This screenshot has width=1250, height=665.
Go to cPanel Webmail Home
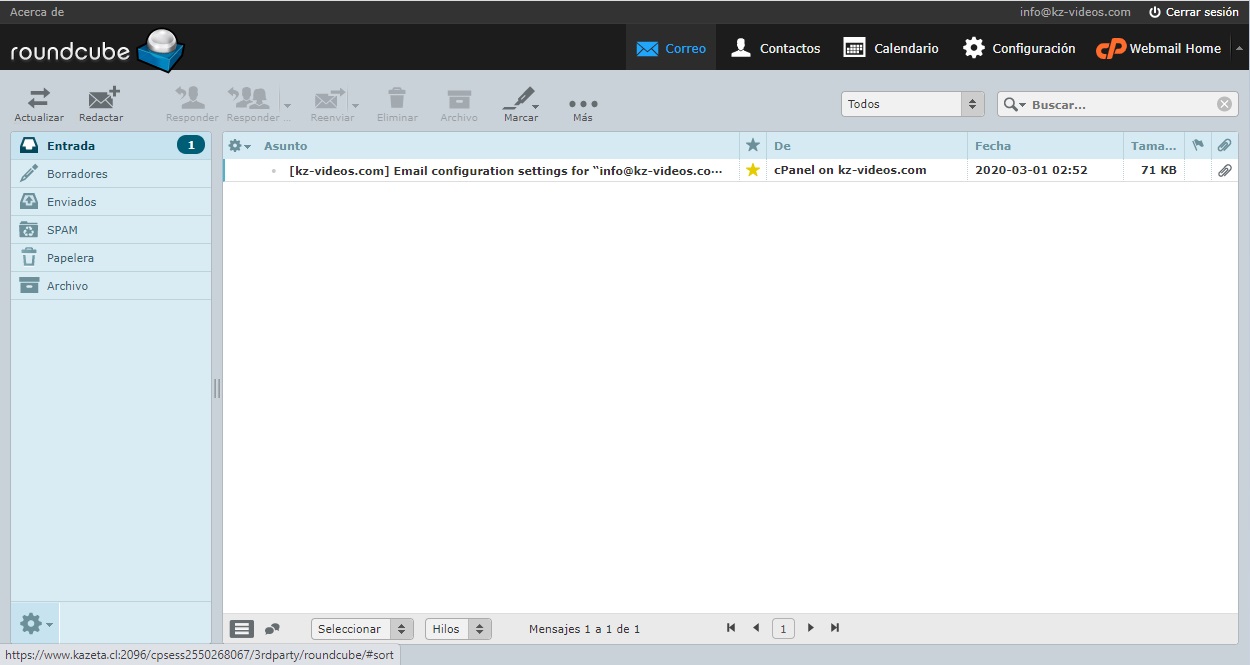click(1158, 48)
